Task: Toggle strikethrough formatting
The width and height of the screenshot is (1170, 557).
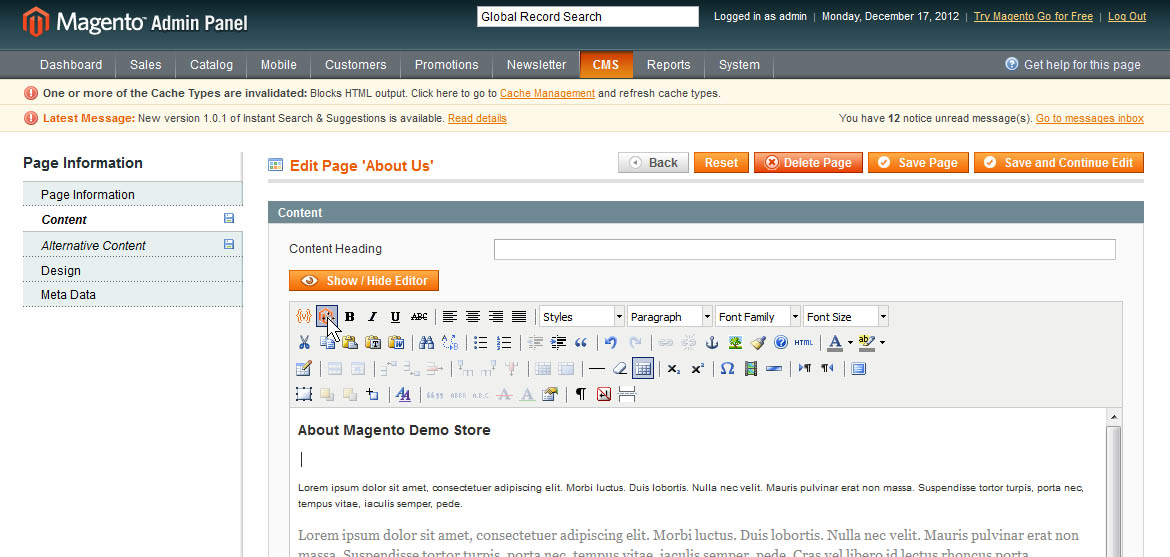Action: [x=419, y=317]
